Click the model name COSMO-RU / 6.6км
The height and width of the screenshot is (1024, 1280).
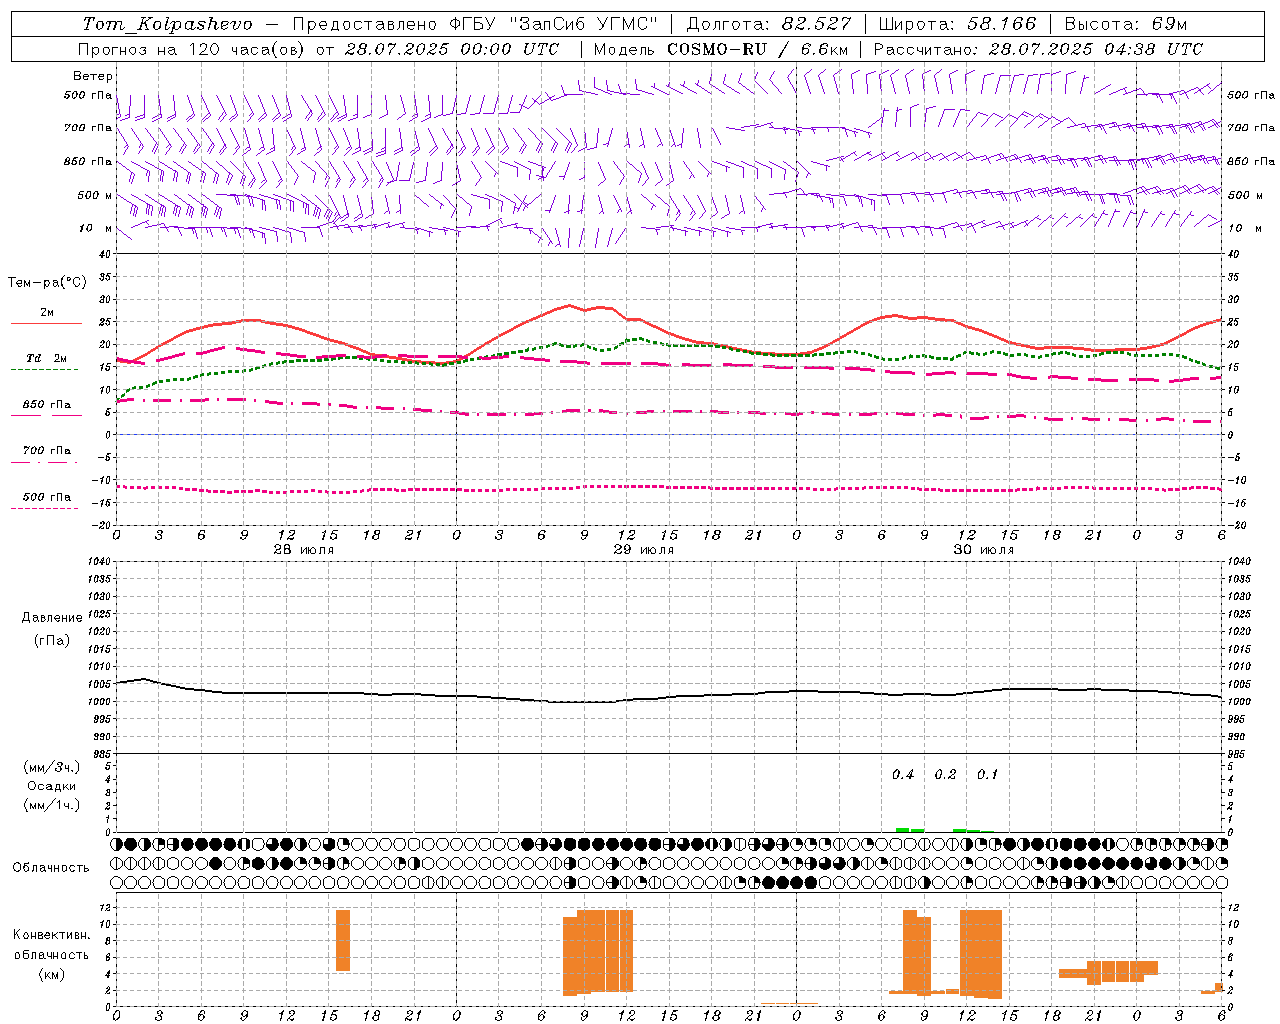click(758, 49)
